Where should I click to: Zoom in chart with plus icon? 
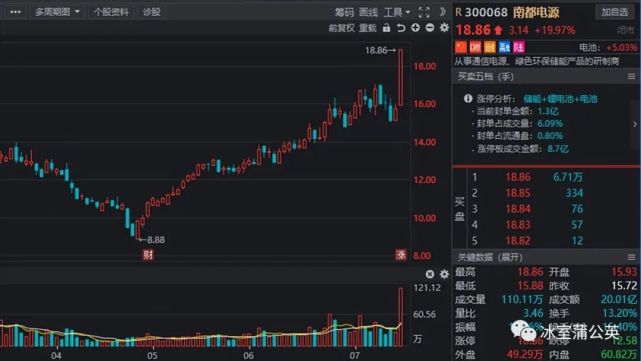[415, 28]
